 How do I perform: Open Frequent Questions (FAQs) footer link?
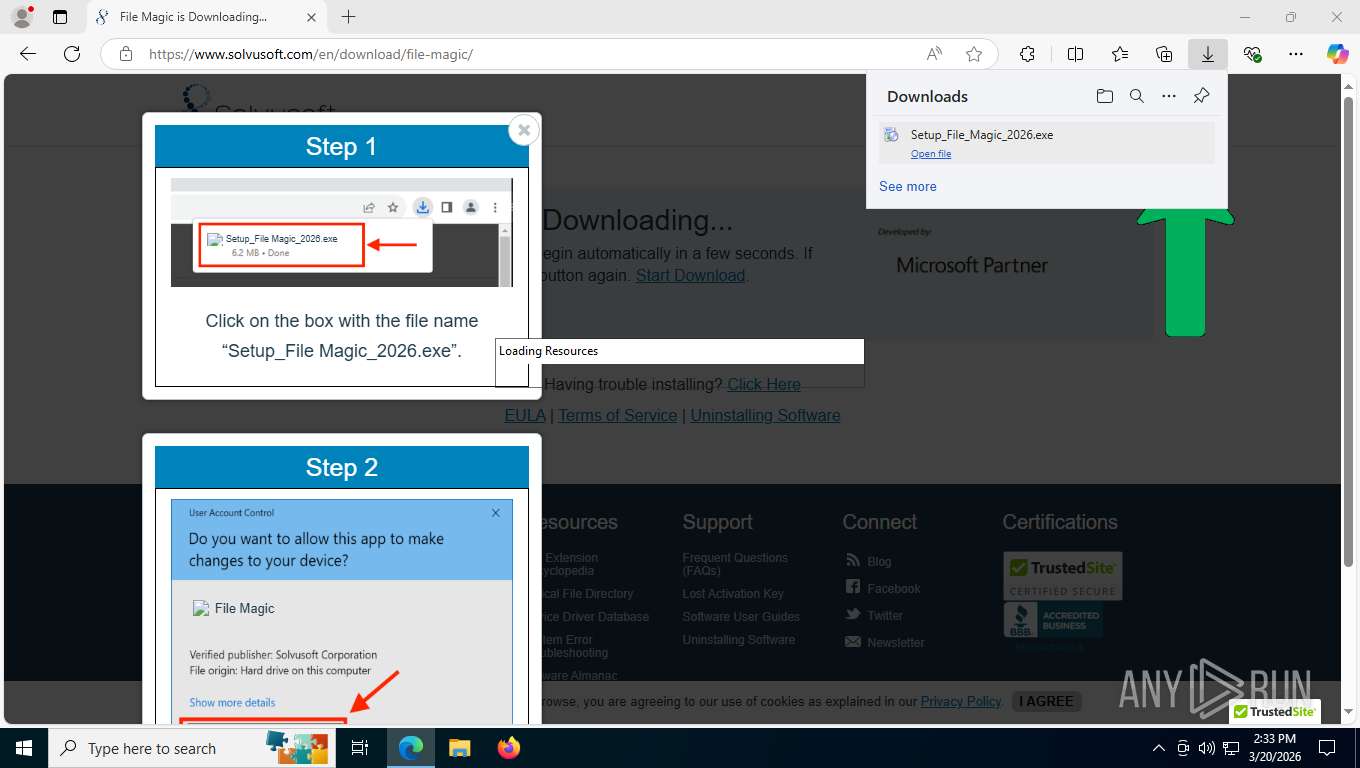tap(735, 564)
